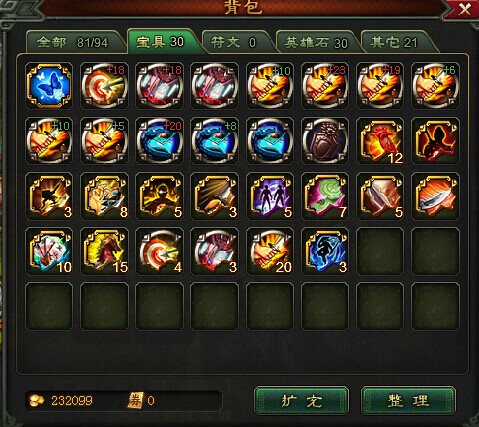The width and height of the screenshot is (479, 427).
Task: Open the 符文 0 tab
Action: click(235, 42)
